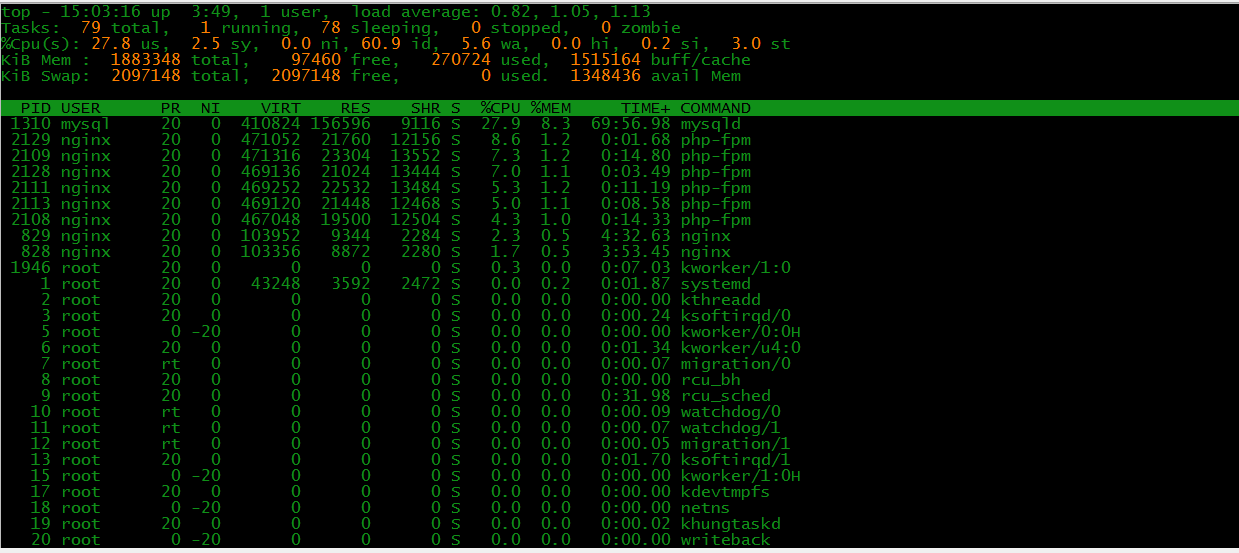Click the systemd command name
Image resolution: width=1239 pixels, height=553 pixels.
[x=715, y=284]
